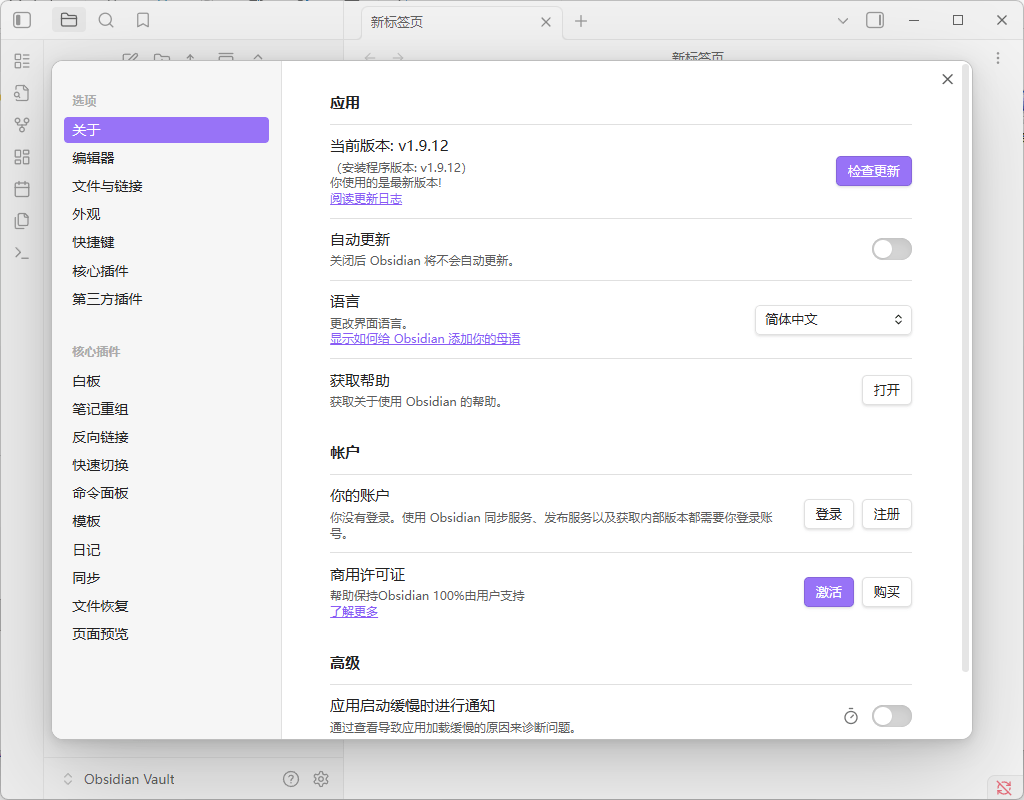Open graph view from the left ribbon

22,124
